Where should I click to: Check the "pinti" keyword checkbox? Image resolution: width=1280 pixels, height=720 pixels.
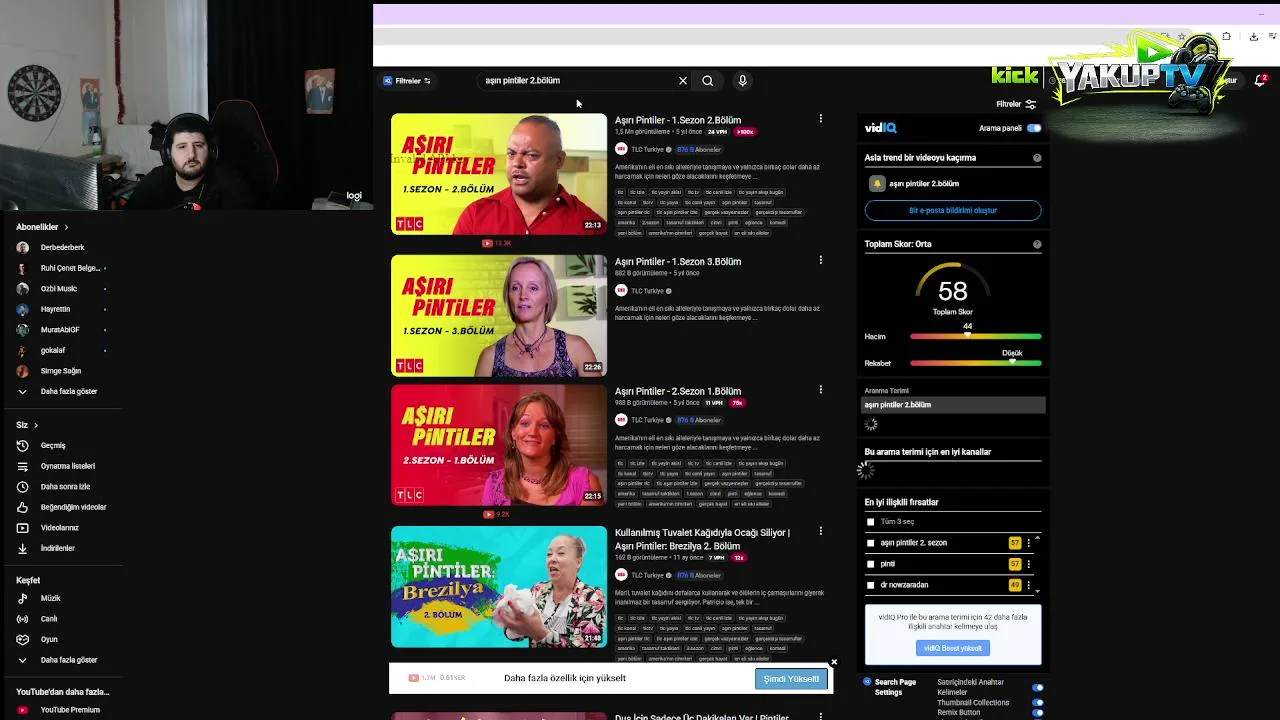870,564
